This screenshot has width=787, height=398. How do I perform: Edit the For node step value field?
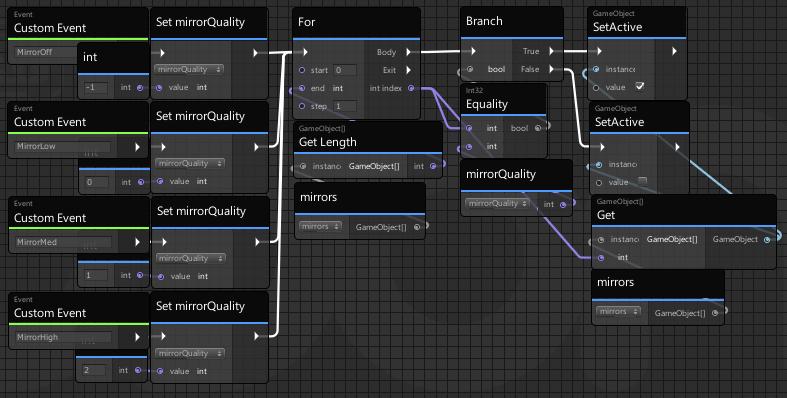click(345, 106)
